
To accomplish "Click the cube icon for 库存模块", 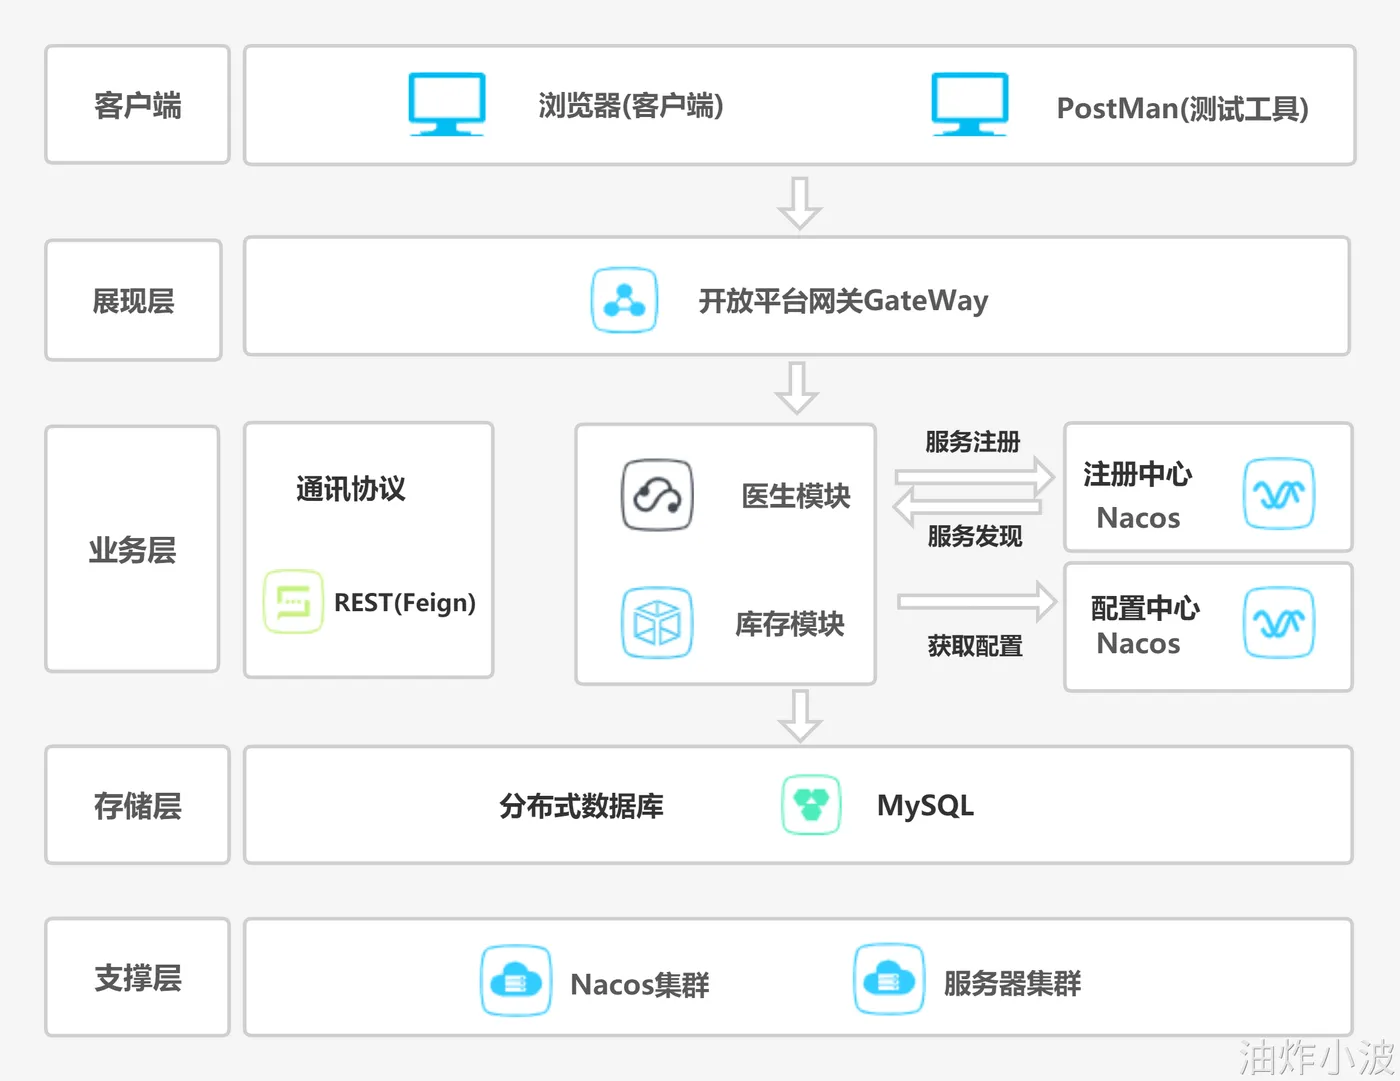I will (657, 622).
